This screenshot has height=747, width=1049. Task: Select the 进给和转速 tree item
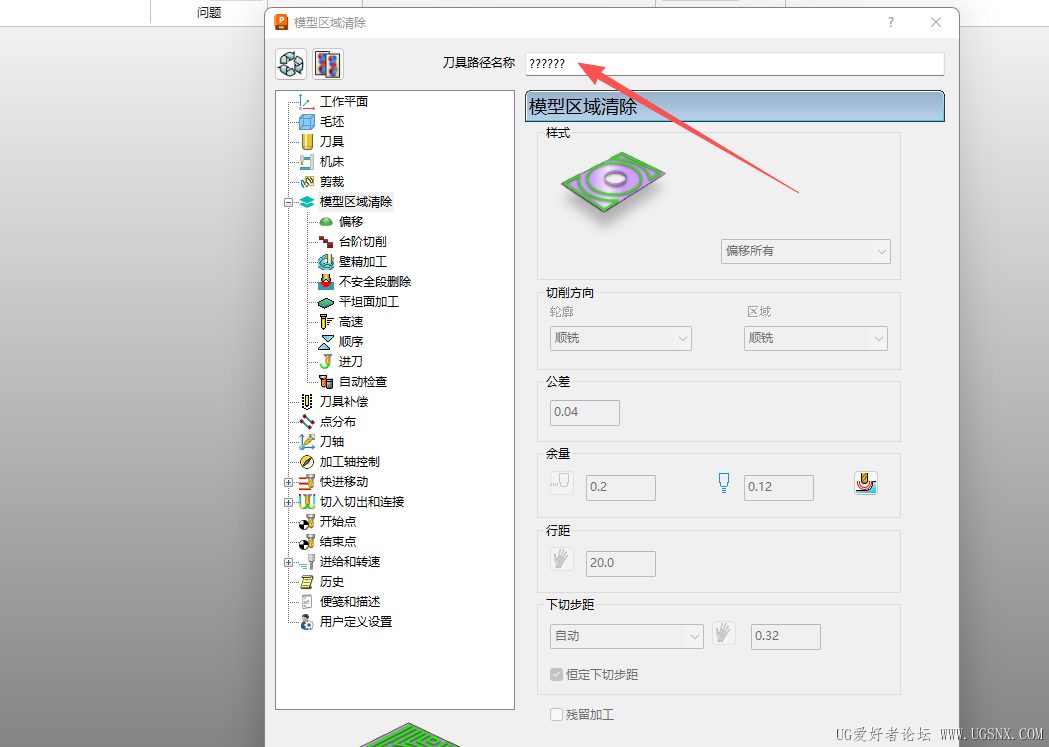tap(350, 562)
